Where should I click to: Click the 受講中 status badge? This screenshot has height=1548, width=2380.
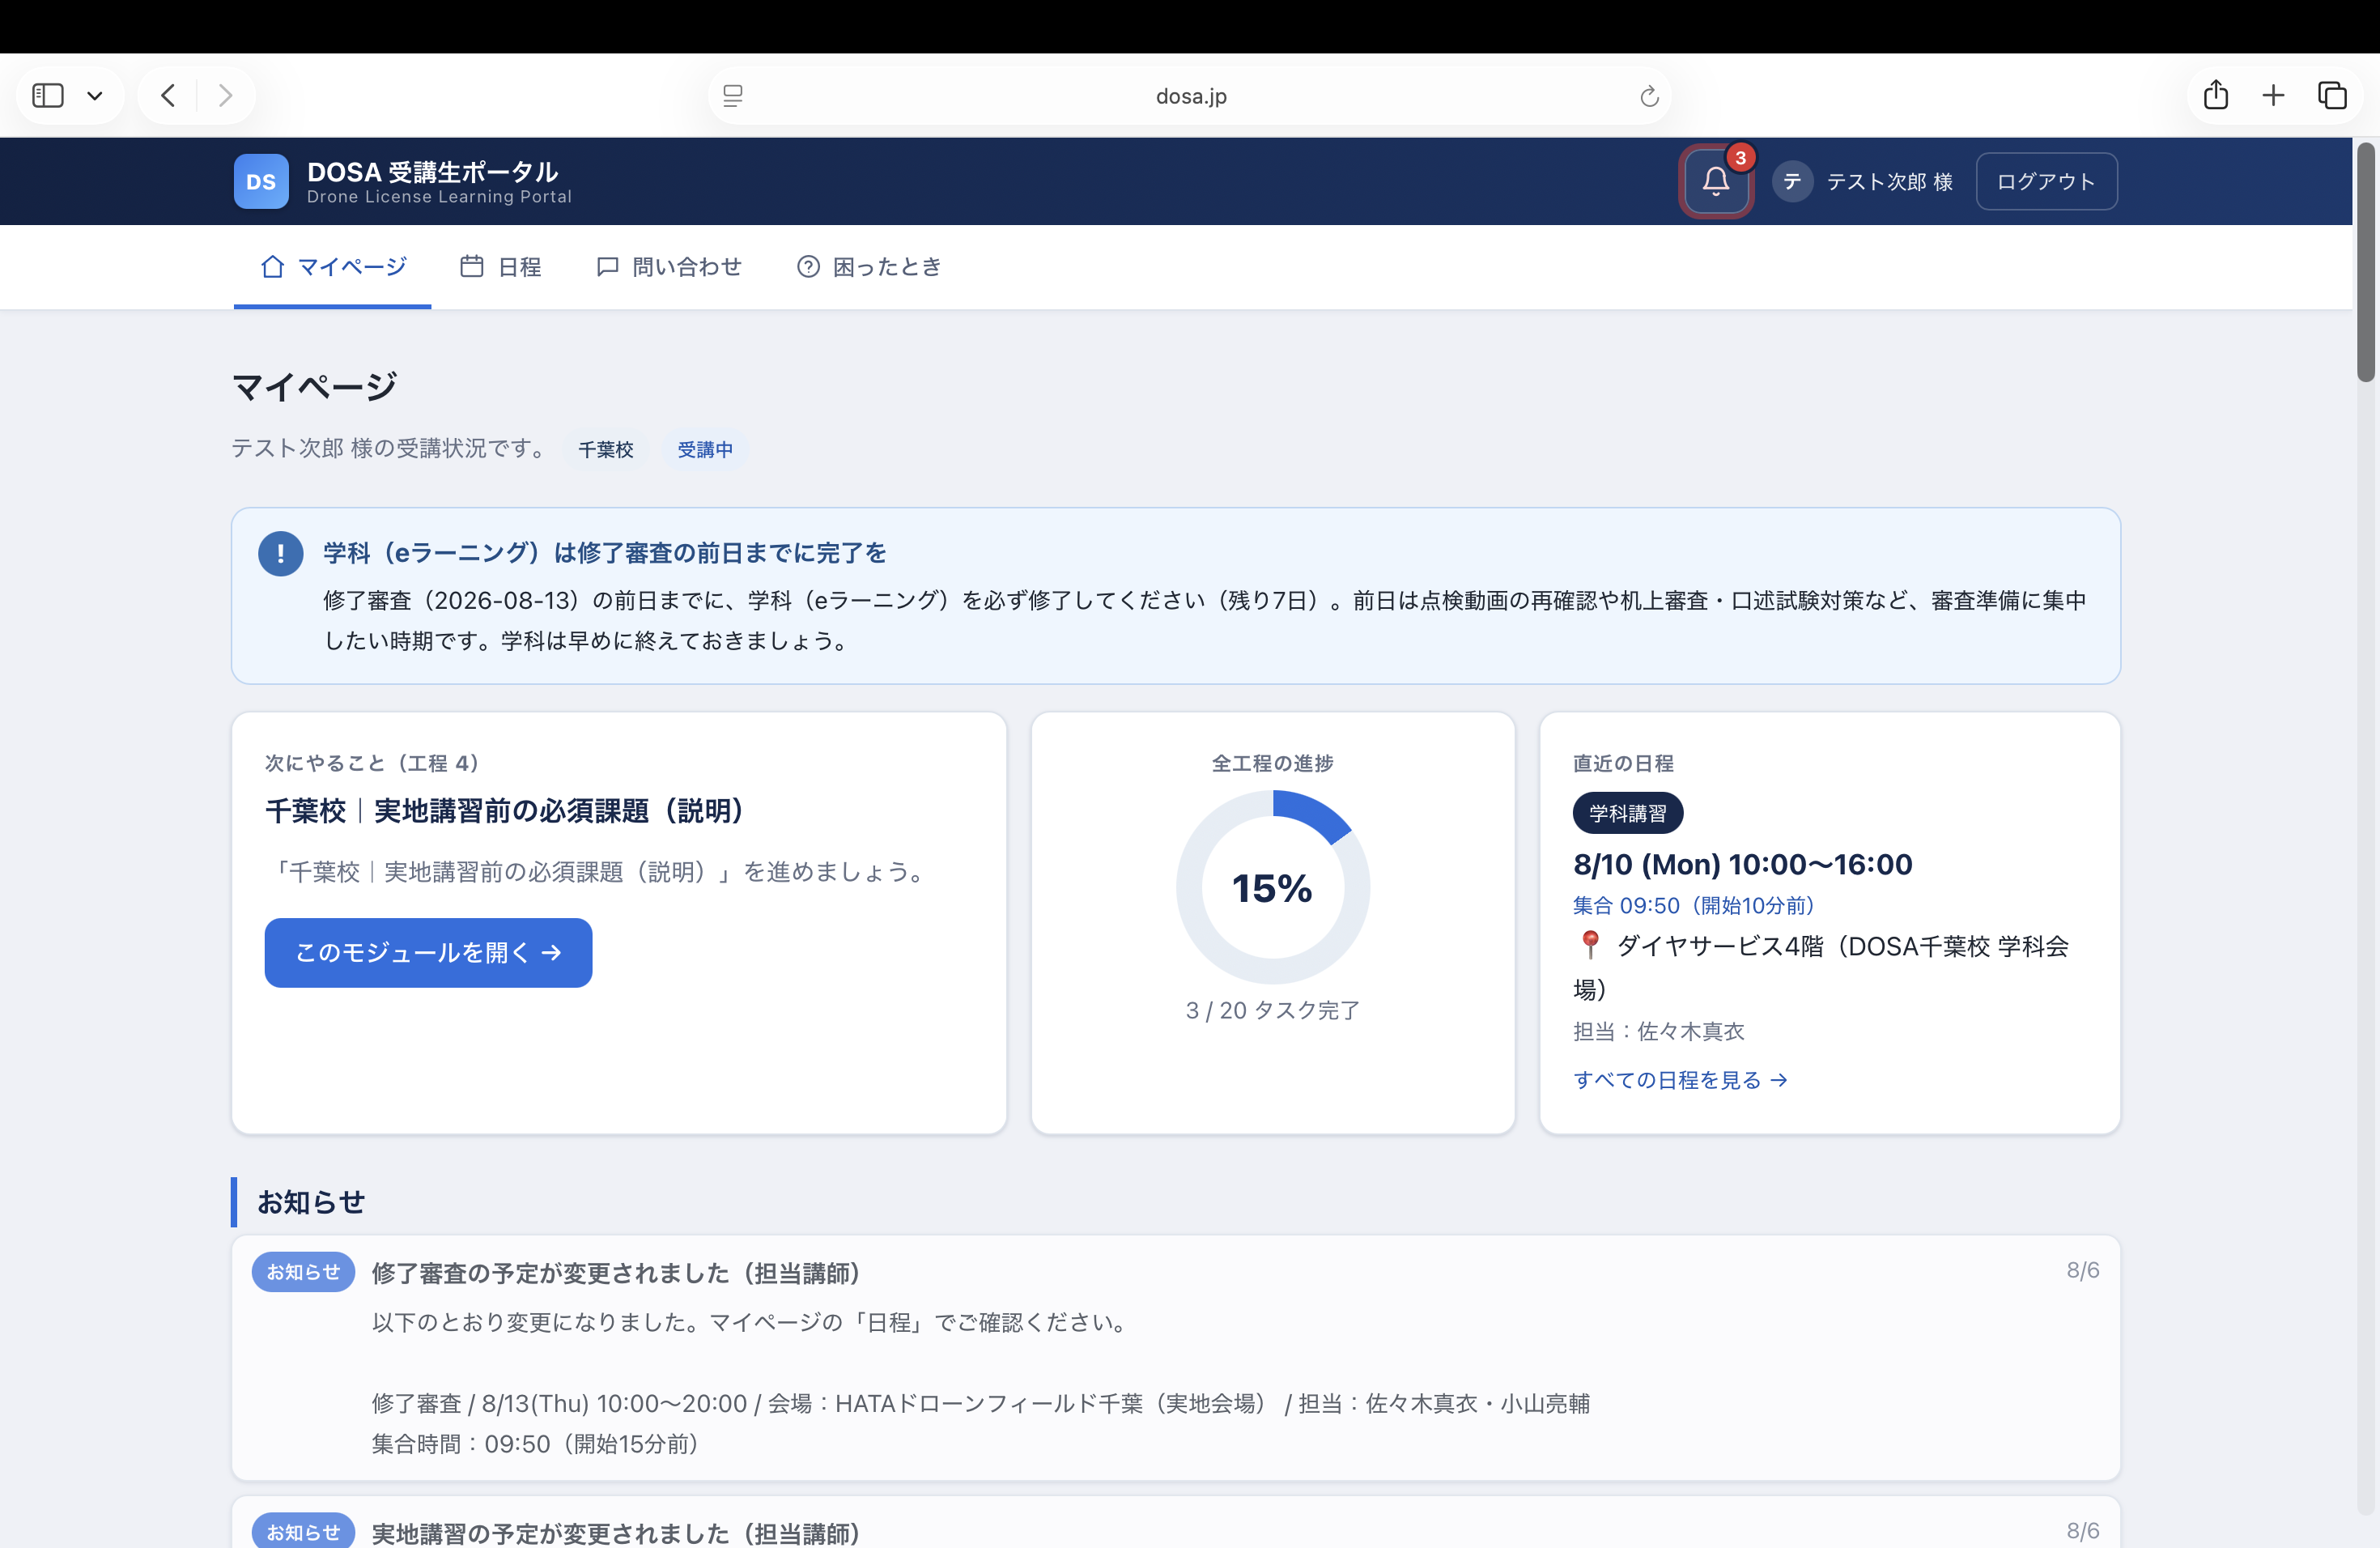(x=705, y=449)
